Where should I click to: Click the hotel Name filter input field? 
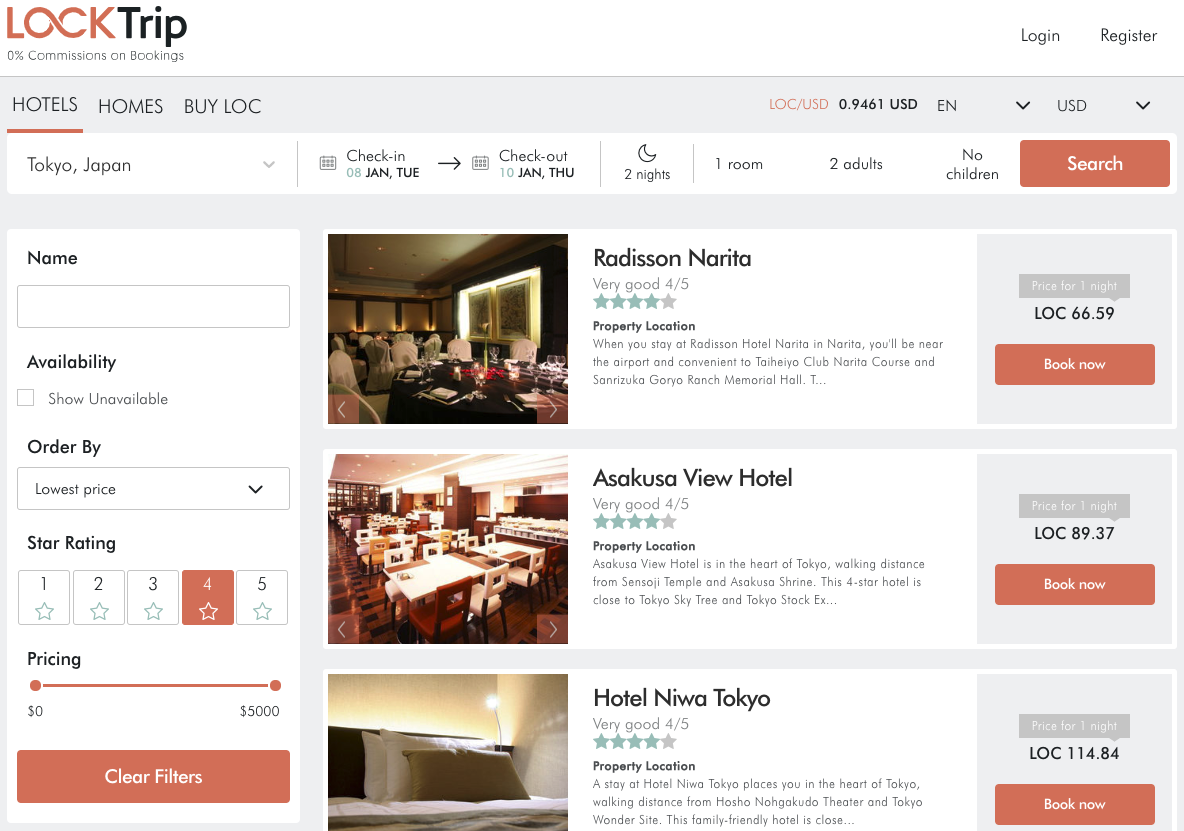click(153, 306)
